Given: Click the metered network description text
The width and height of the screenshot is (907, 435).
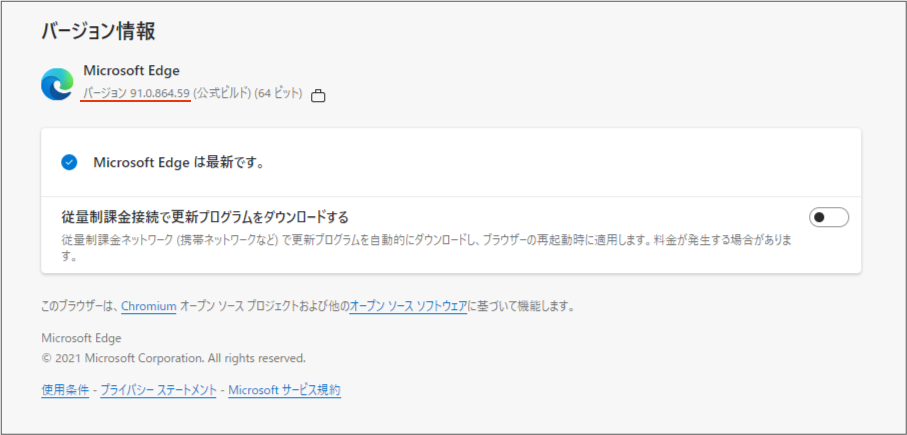Looking at the screenshot, I should [x=426, y=248].
